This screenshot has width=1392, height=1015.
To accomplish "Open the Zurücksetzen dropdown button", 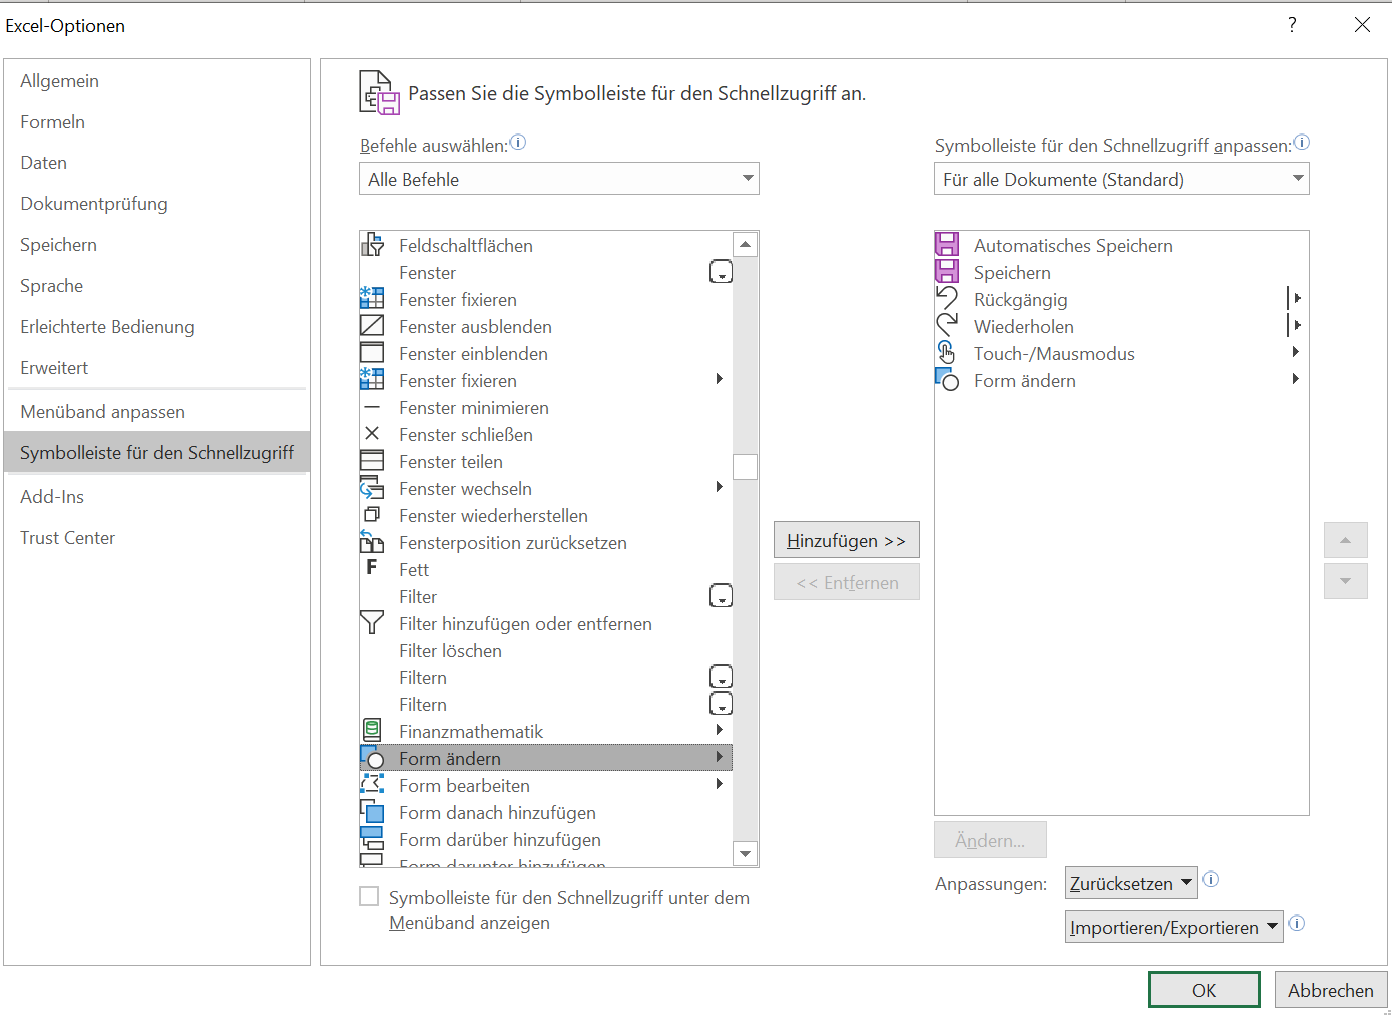I will [x=1131, y=883].
